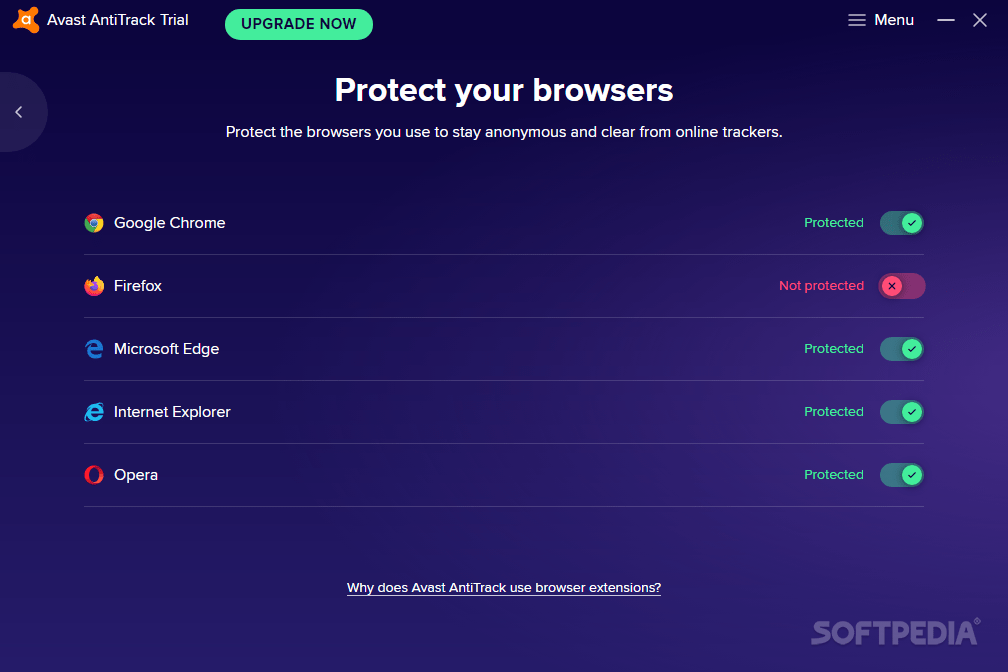Disable Microsoft Edge protection switch
The height and width of the screenshot is (672, 1008).
(901, 349)
